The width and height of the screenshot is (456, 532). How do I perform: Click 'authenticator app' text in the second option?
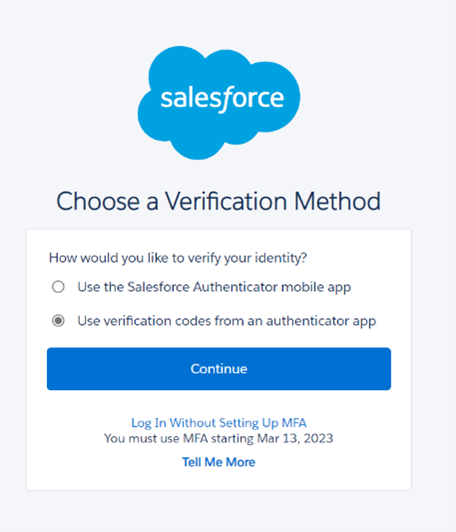(x=321, y=321)
